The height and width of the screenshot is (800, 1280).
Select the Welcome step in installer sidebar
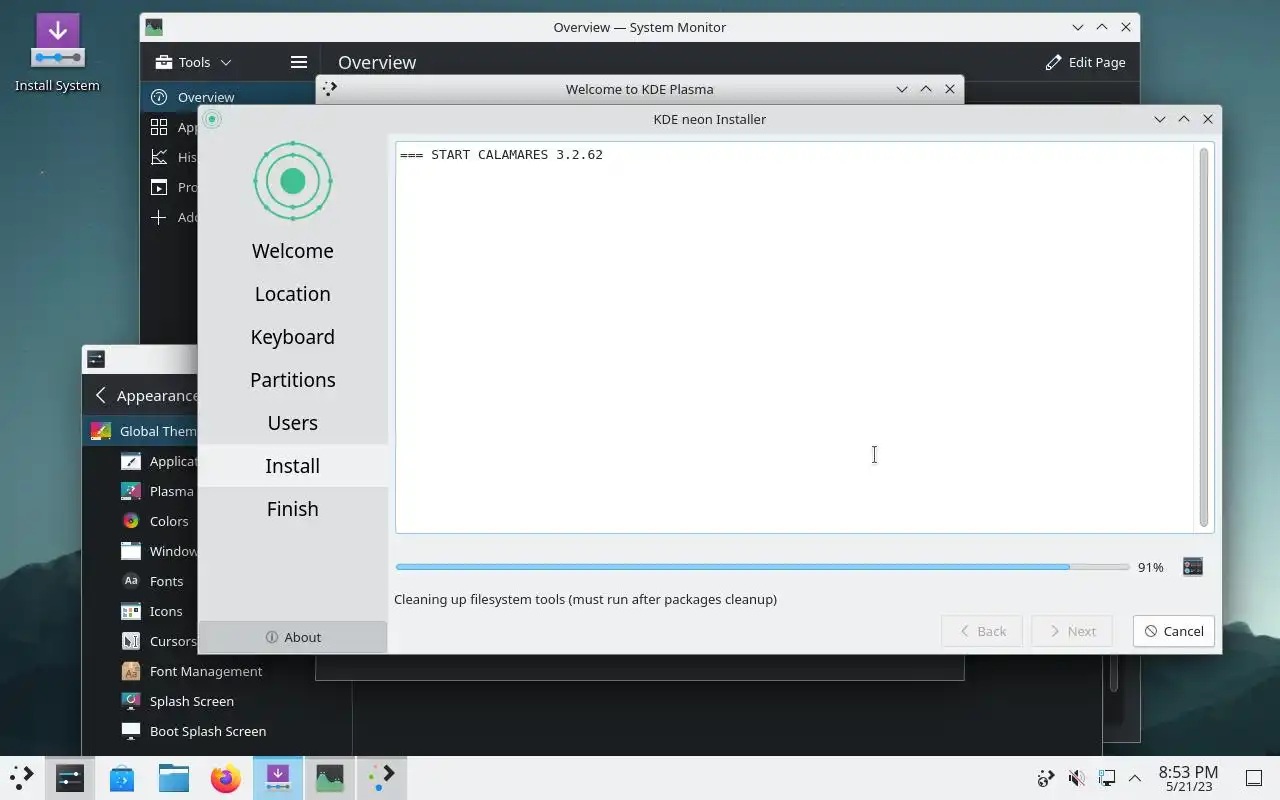293,251
